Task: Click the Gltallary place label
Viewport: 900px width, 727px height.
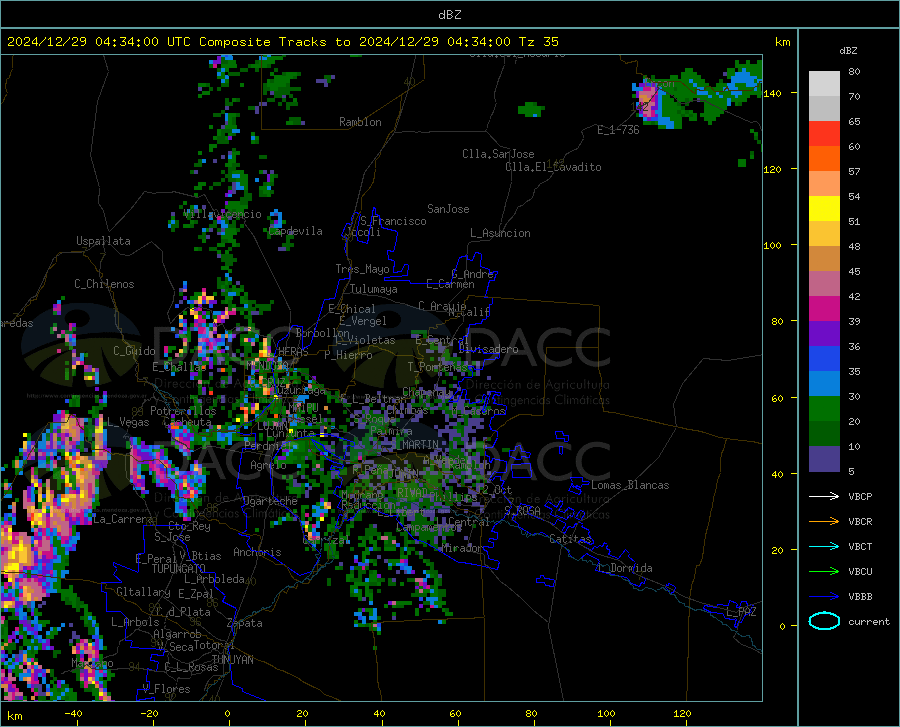Action: pos(143,592)
